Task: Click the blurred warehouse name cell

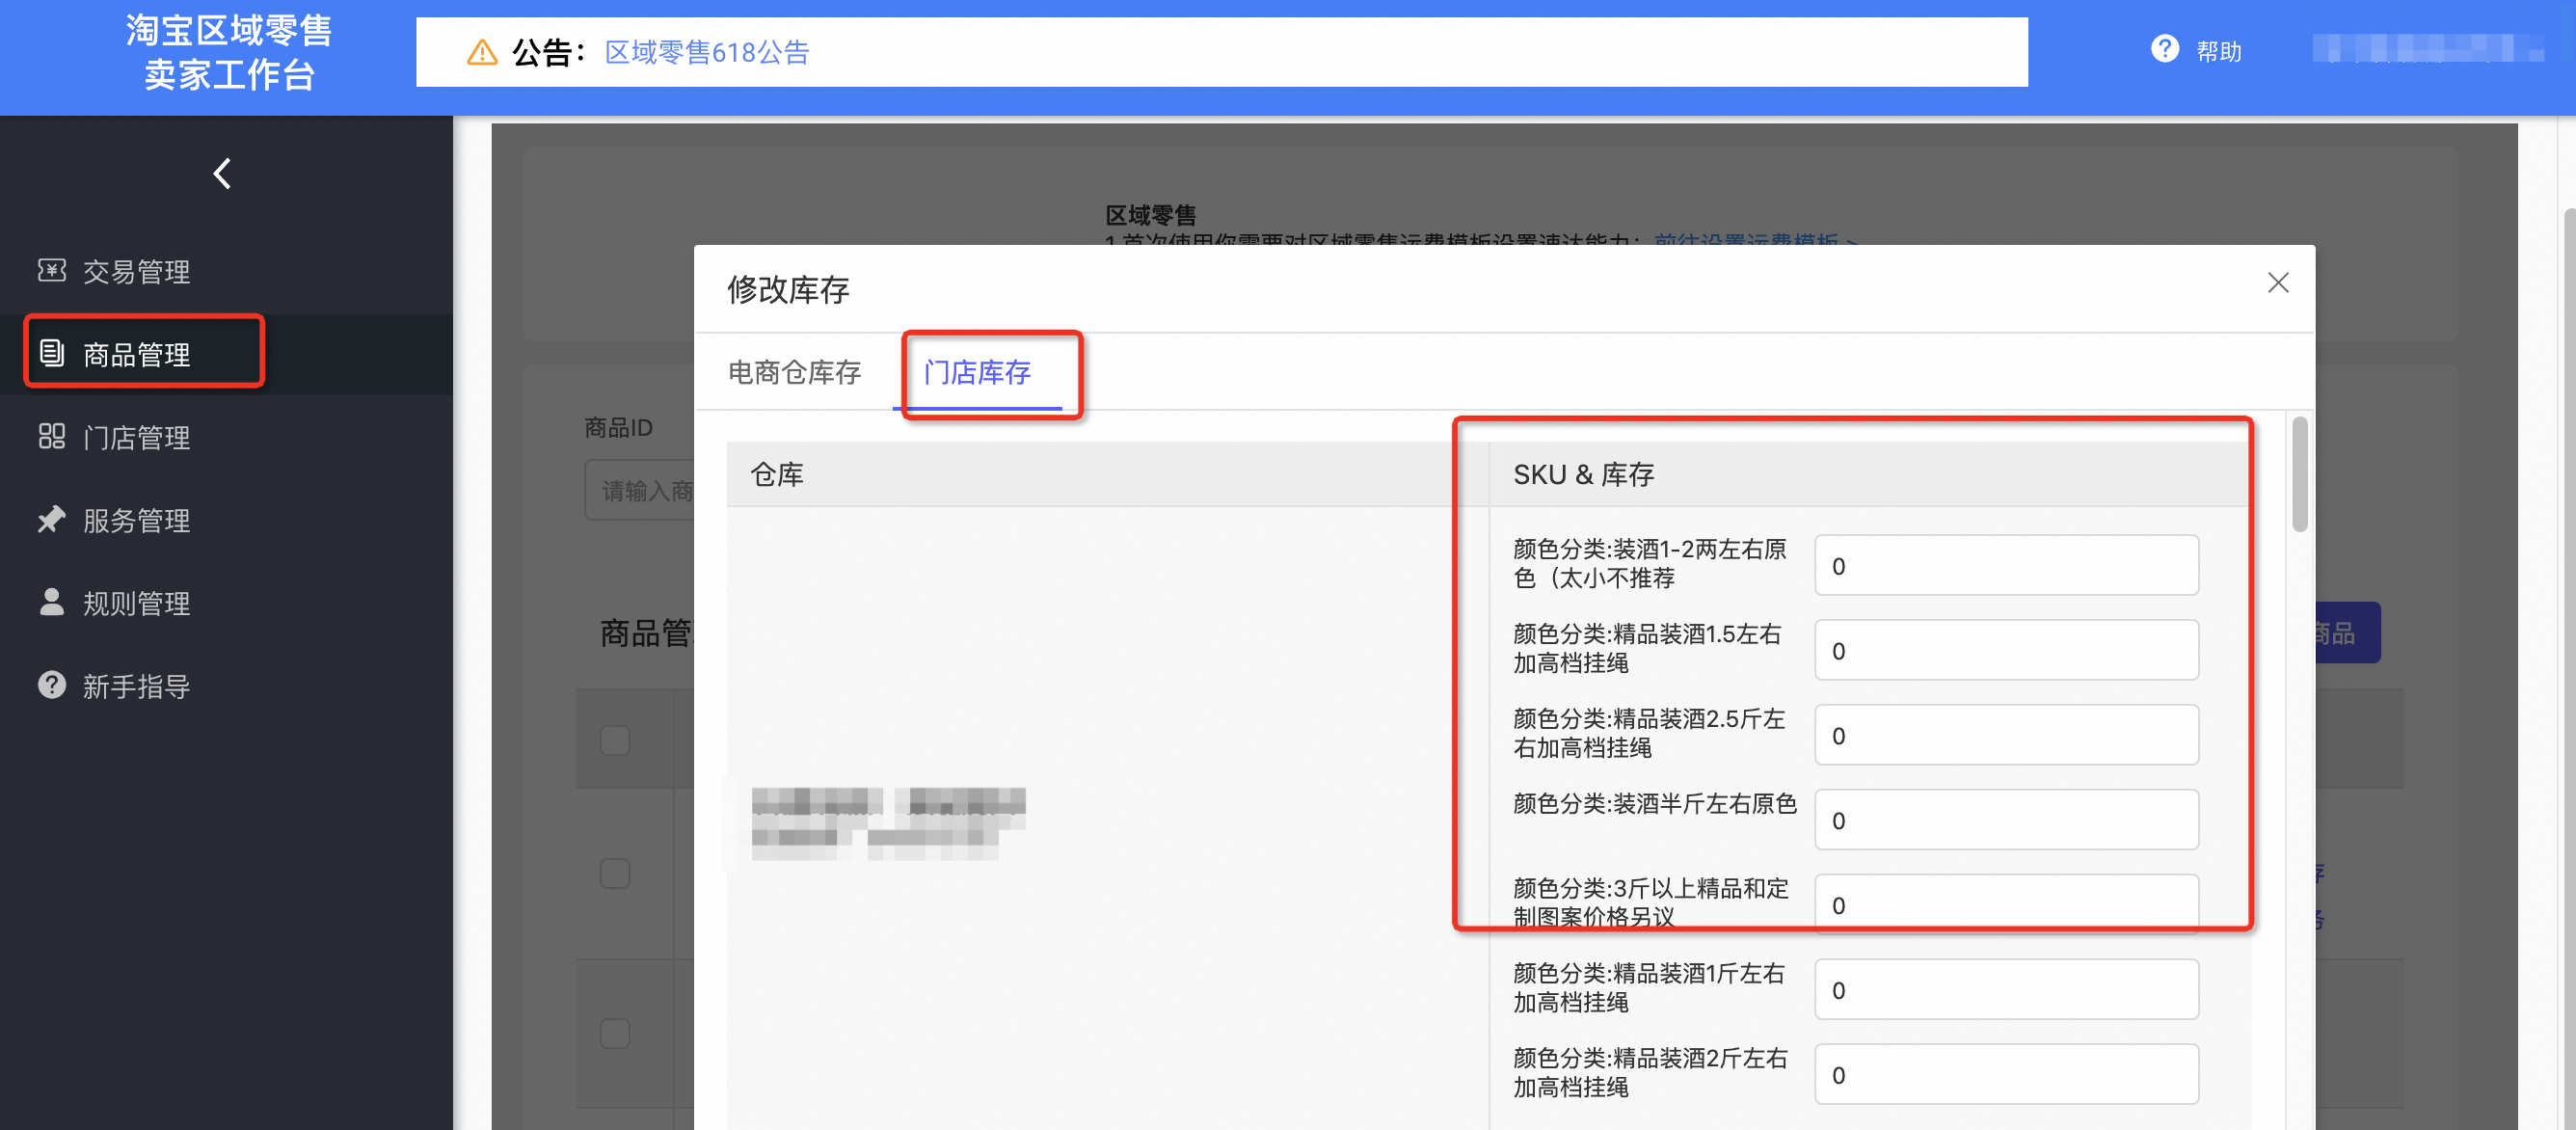Action: (888, 823)
